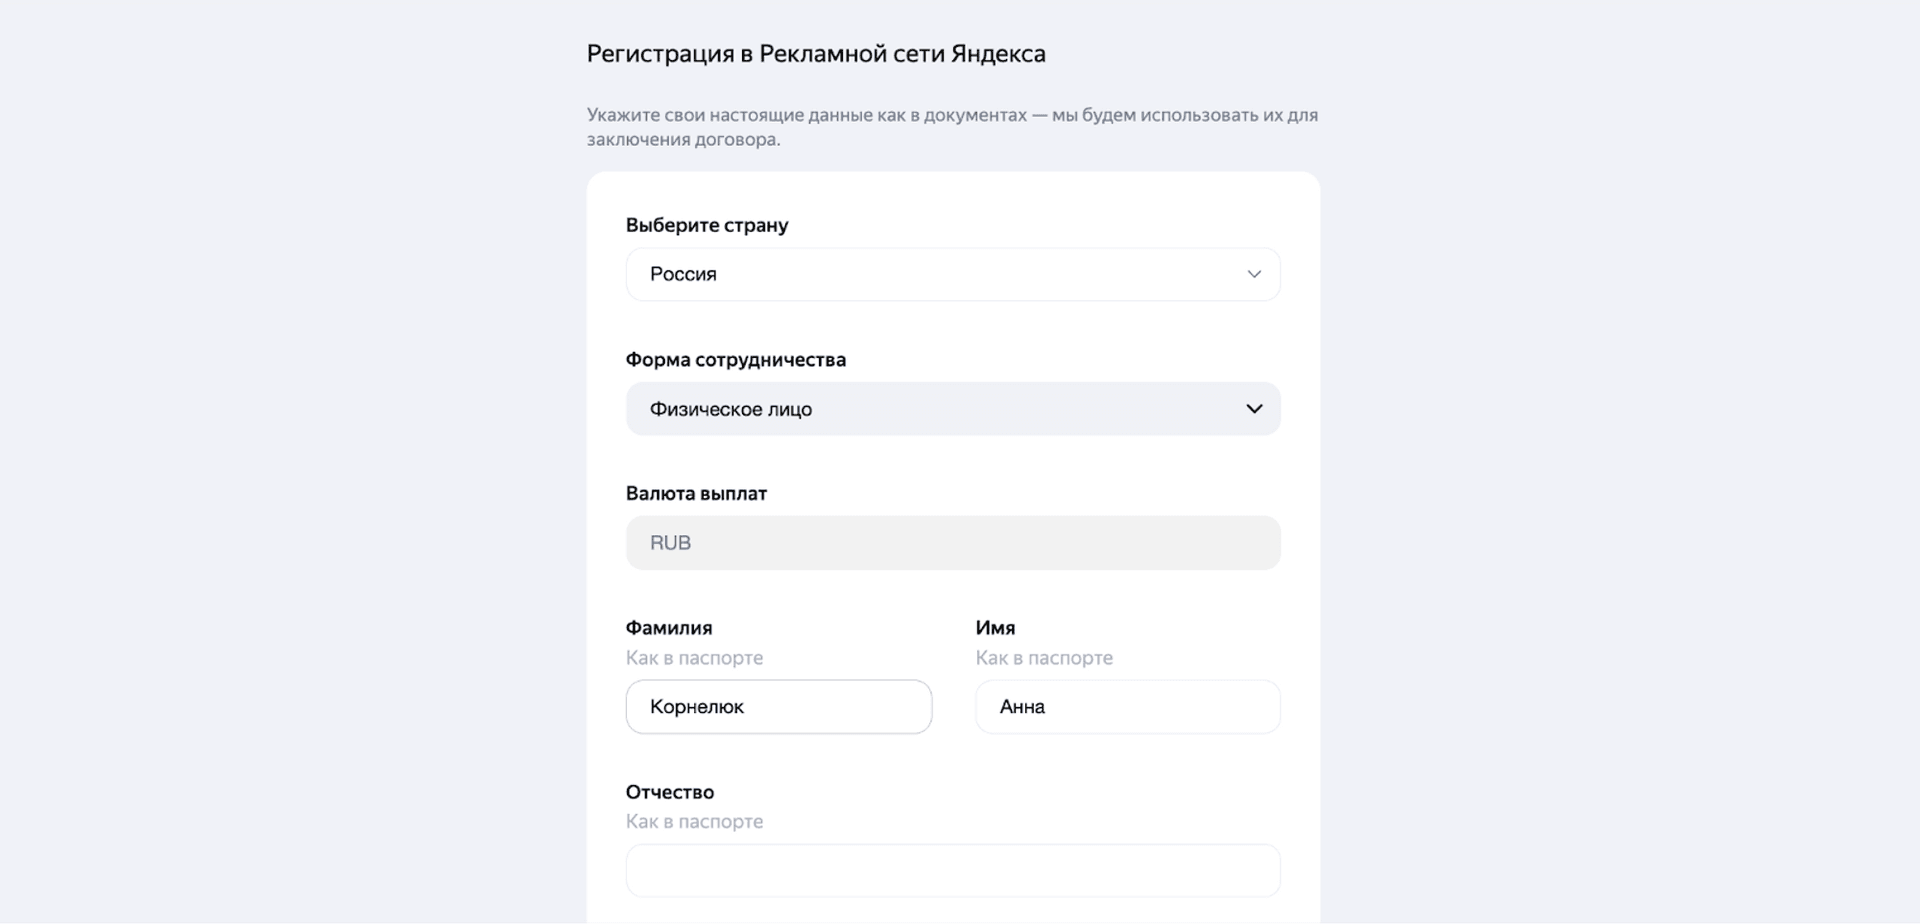Click the disabled RUB currency field

(x=952, y=543)
